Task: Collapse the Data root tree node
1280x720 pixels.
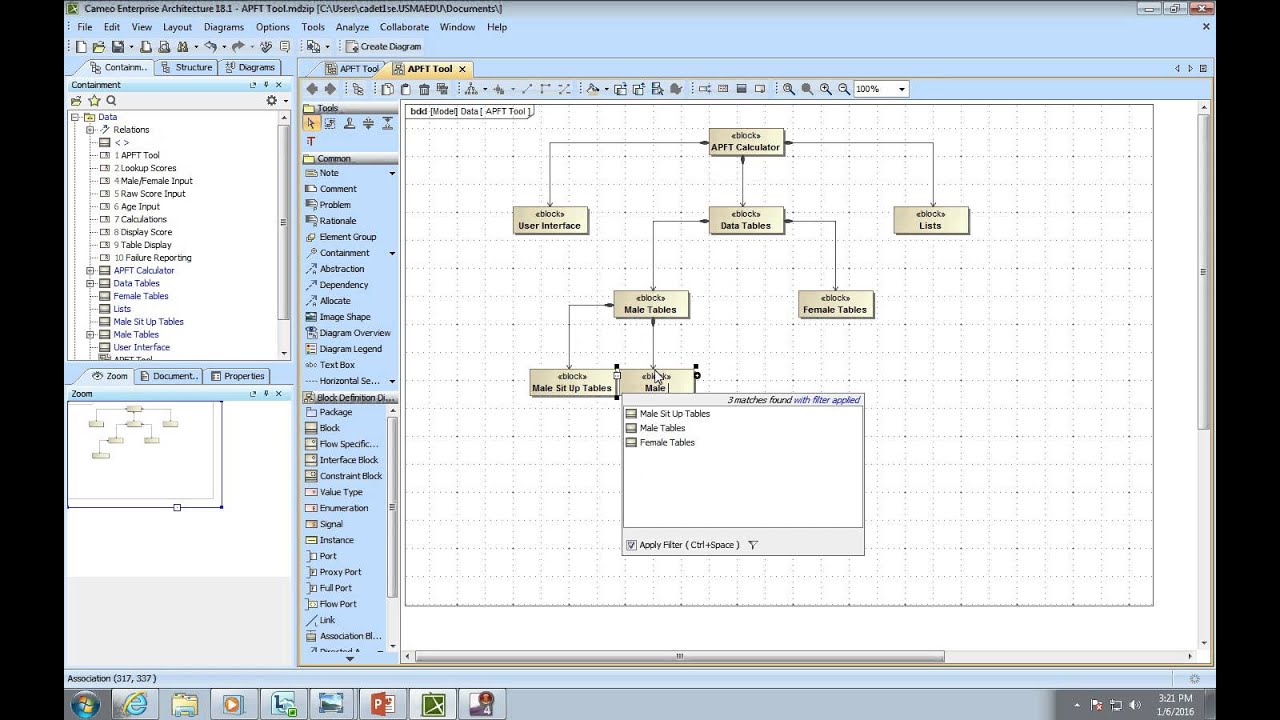Action: pyautogui.click(x=75, y=117)
